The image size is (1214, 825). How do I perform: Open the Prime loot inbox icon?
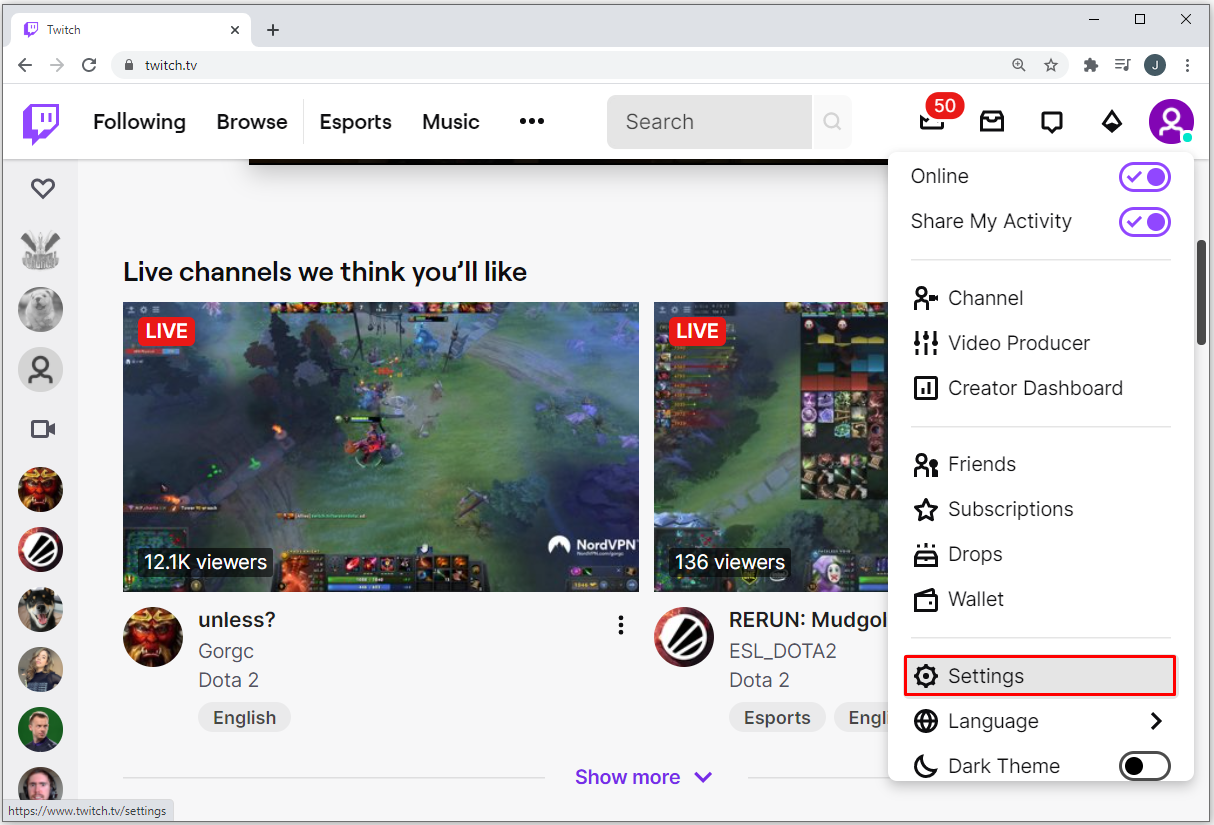(x=992, y=122)
